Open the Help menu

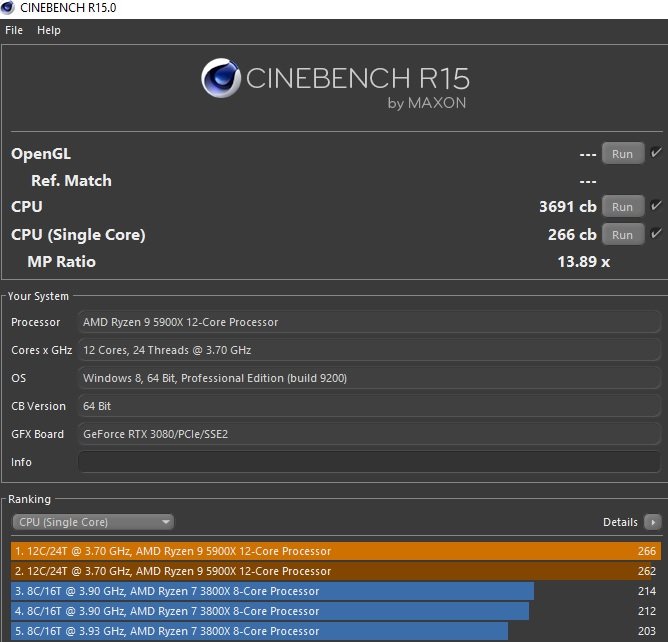[x=49, y=30]
